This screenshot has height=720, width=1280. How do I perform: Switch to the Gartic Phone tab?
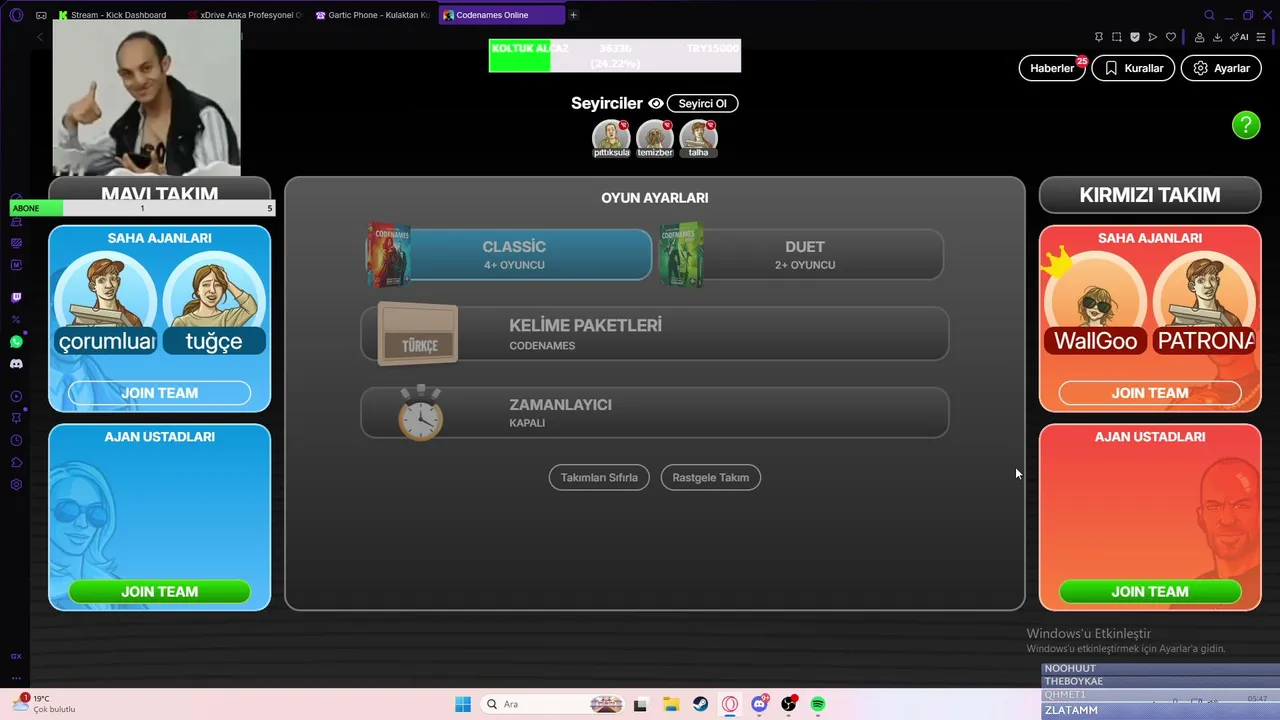[372, 15]
